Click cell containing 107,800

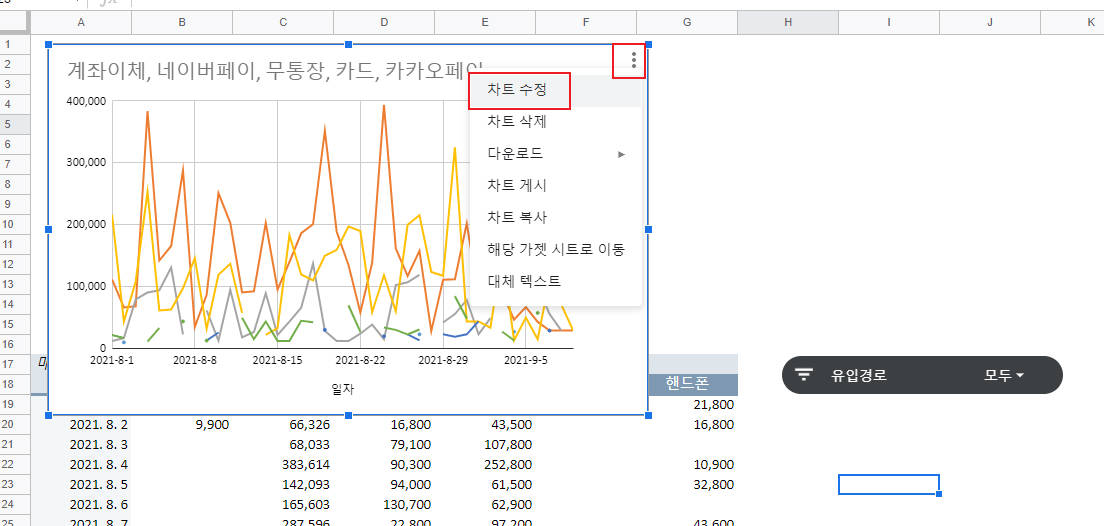pyautogui.click(x=485, y=444)
